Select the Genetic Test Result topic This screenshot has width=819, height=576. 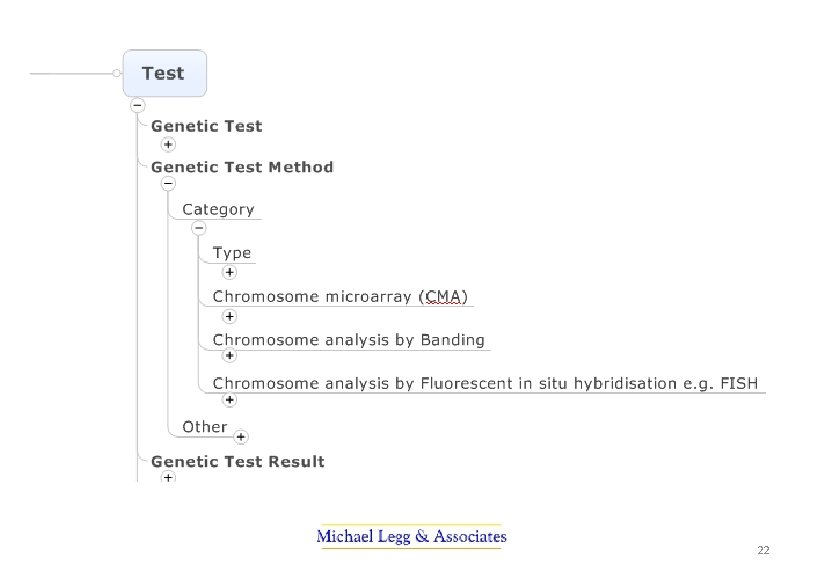tap(238, 461)
